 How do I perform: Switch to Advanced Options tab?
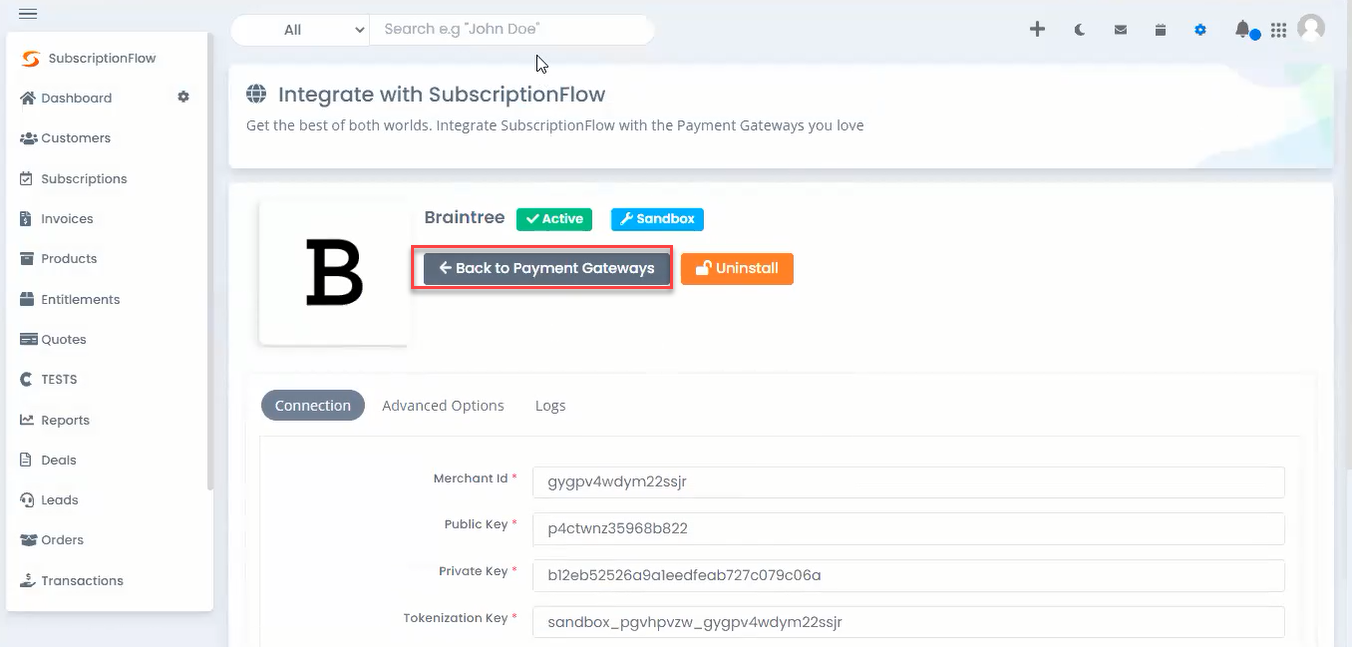[443, 405]
